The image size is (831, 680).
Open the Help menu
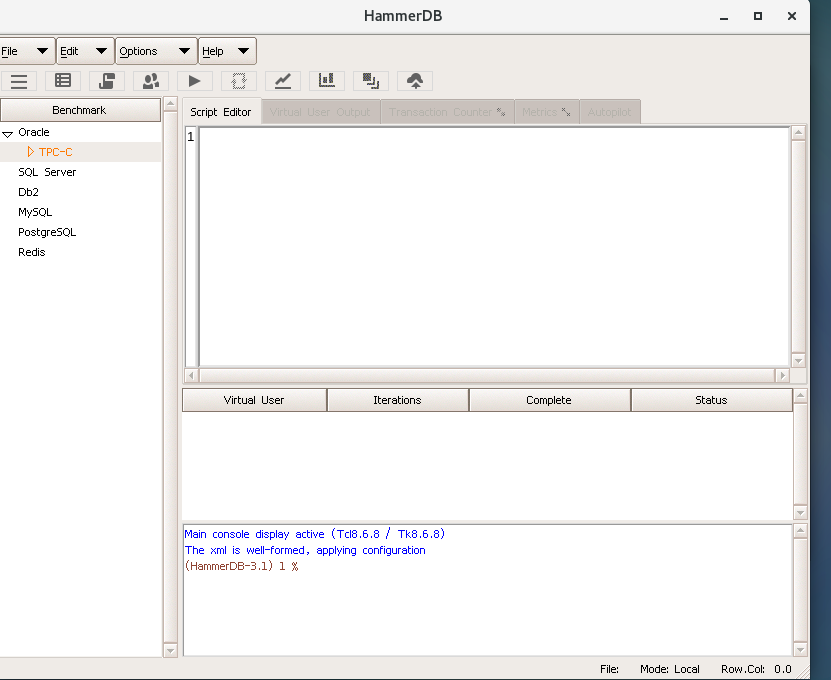tap(227, 51)
